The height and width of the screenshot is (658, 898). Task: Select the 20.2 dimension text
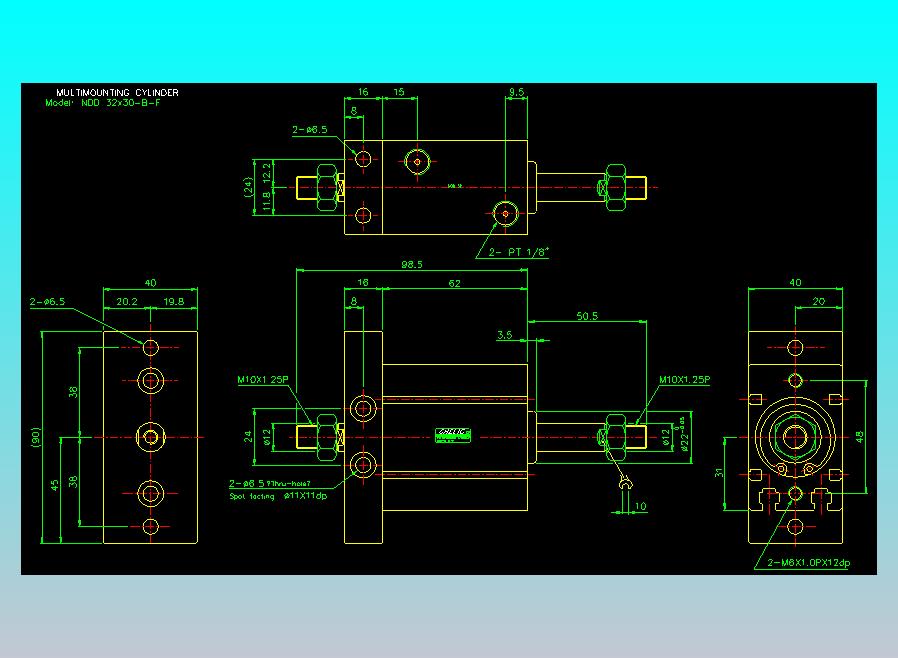(127, 302)
